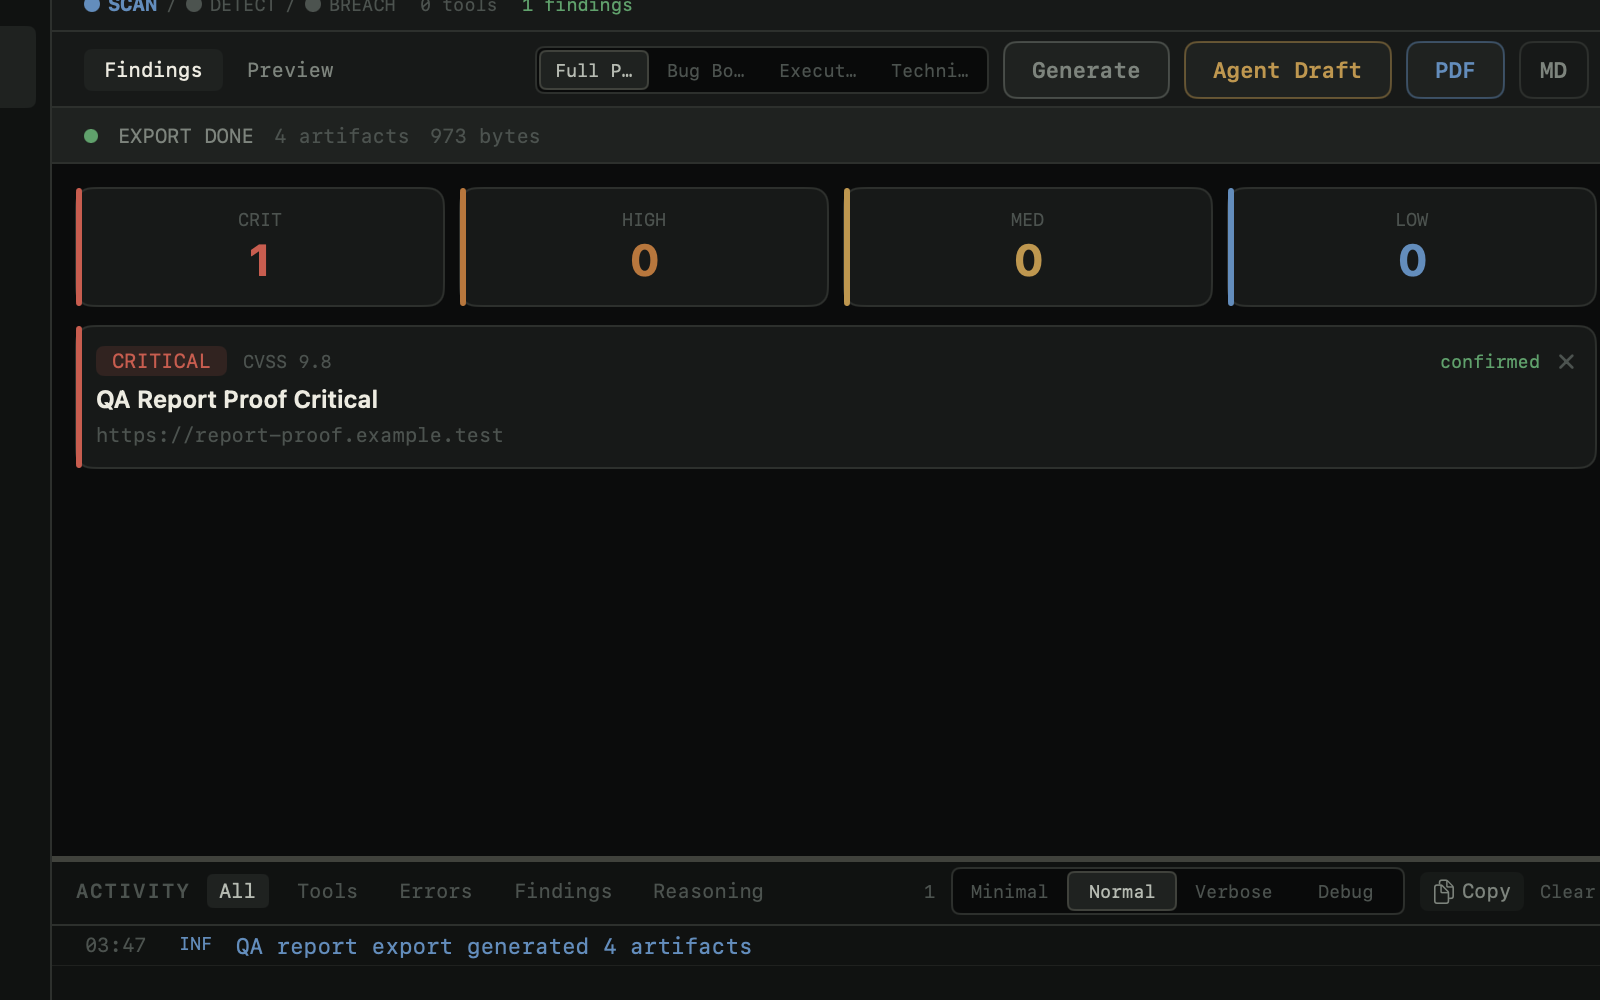Click the Generate button

coord(1086,70)
